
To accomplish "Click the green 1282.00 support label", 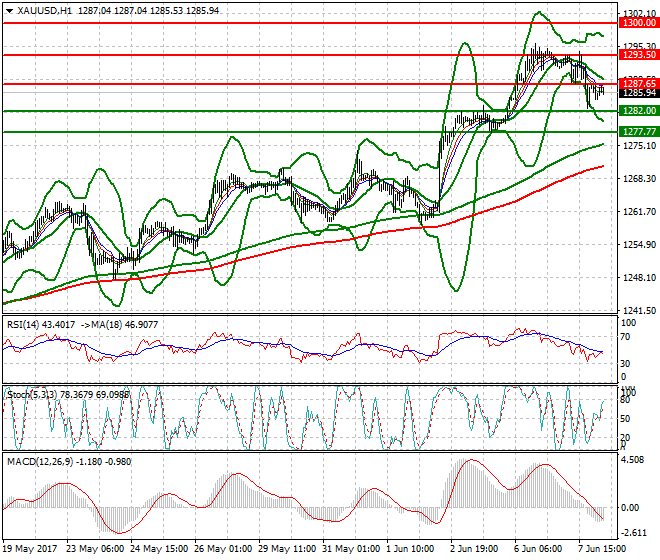I will (x=639, y=111).
